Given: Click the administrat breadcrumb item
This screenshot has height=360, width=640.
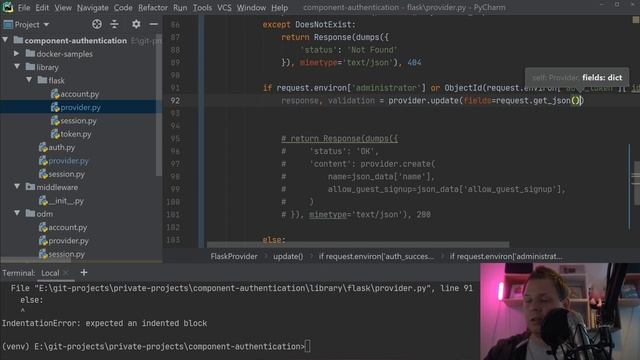Looking at the screenshot, I should click(x=506, y=256).
